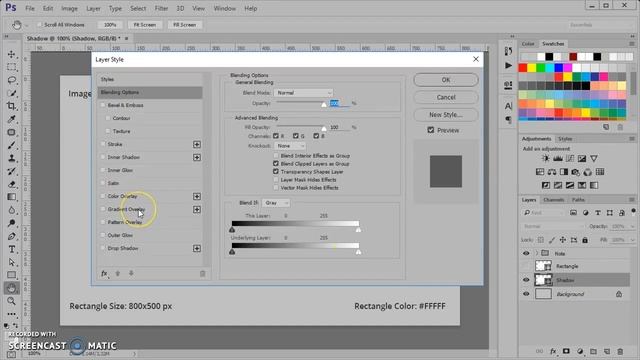640x360 pixels.
Task: Click the trash icon in Layer Style dialog
Action: [202, 274]
